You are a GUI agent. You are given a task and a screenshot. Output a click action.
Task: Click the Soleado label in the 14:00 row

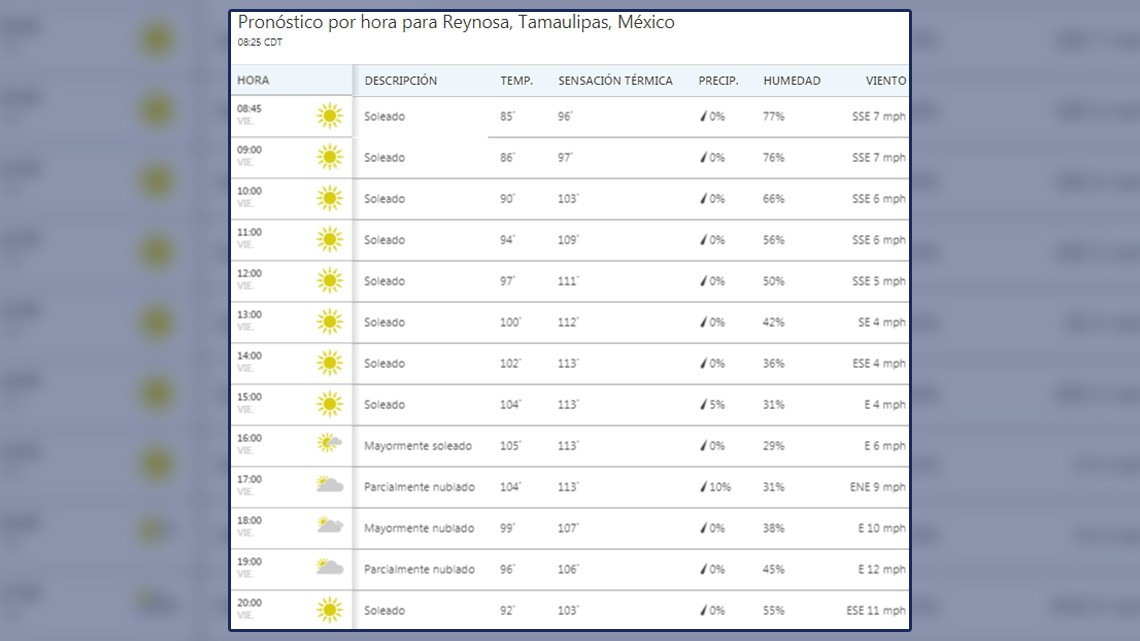coord(385,363)
